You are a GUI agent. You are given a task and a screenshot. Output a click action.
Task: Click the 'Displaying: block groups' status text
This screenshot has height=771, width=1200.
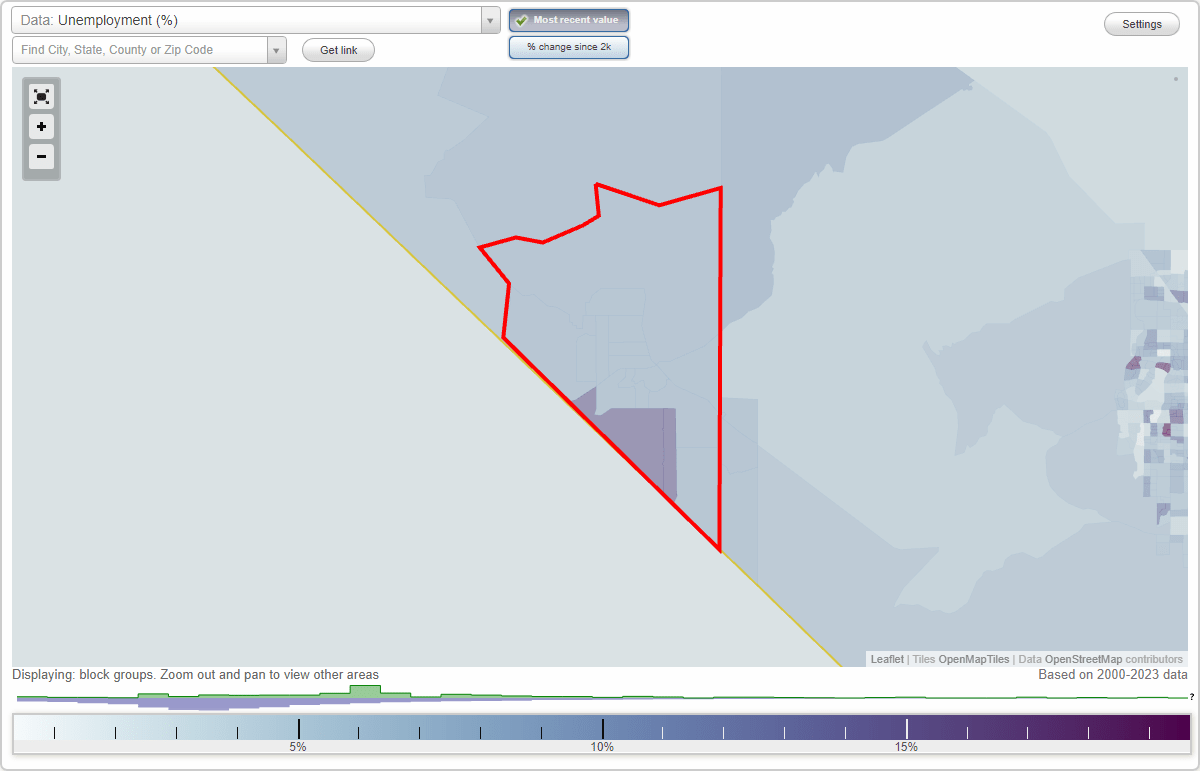tap(196, 675)
